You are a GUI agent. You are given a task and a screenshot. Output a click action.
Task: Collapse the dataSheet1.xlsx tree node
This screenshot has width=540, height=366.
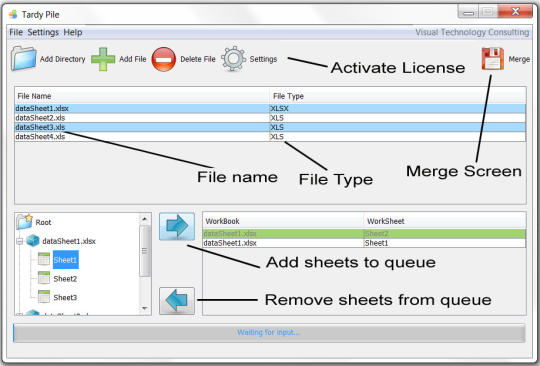pyautogui.click(x=20, y=241)
